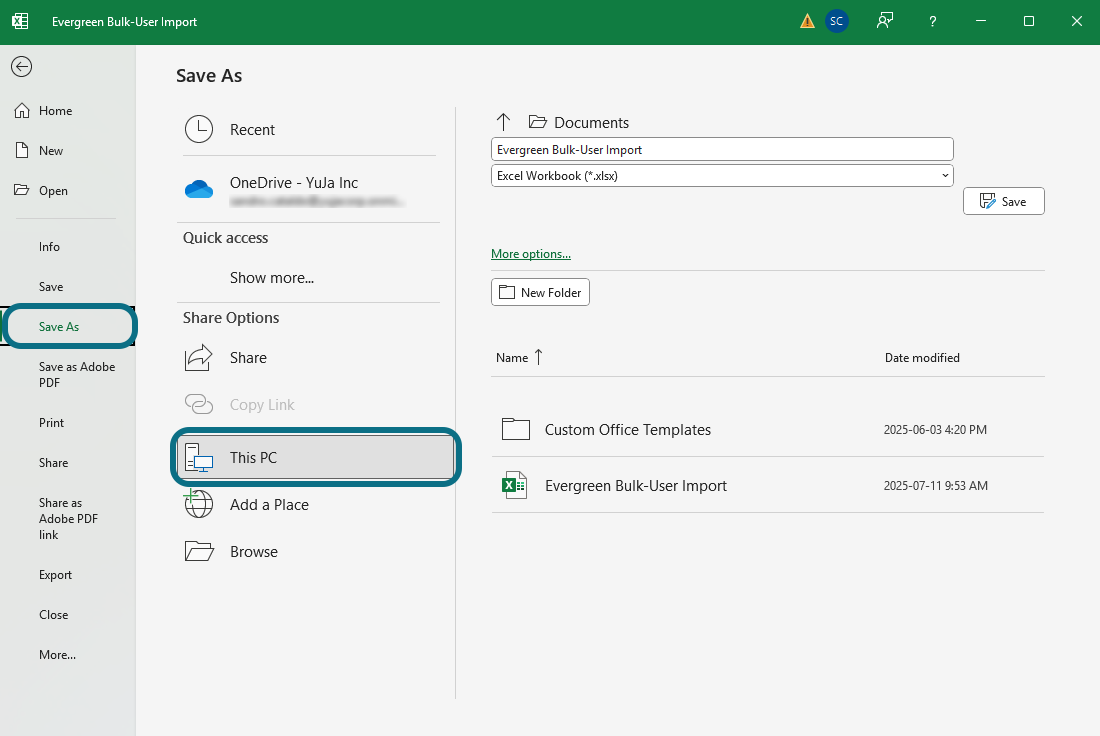Click the Save button
Viewport: 1100px width, 736px height.
pos(1003,201)
